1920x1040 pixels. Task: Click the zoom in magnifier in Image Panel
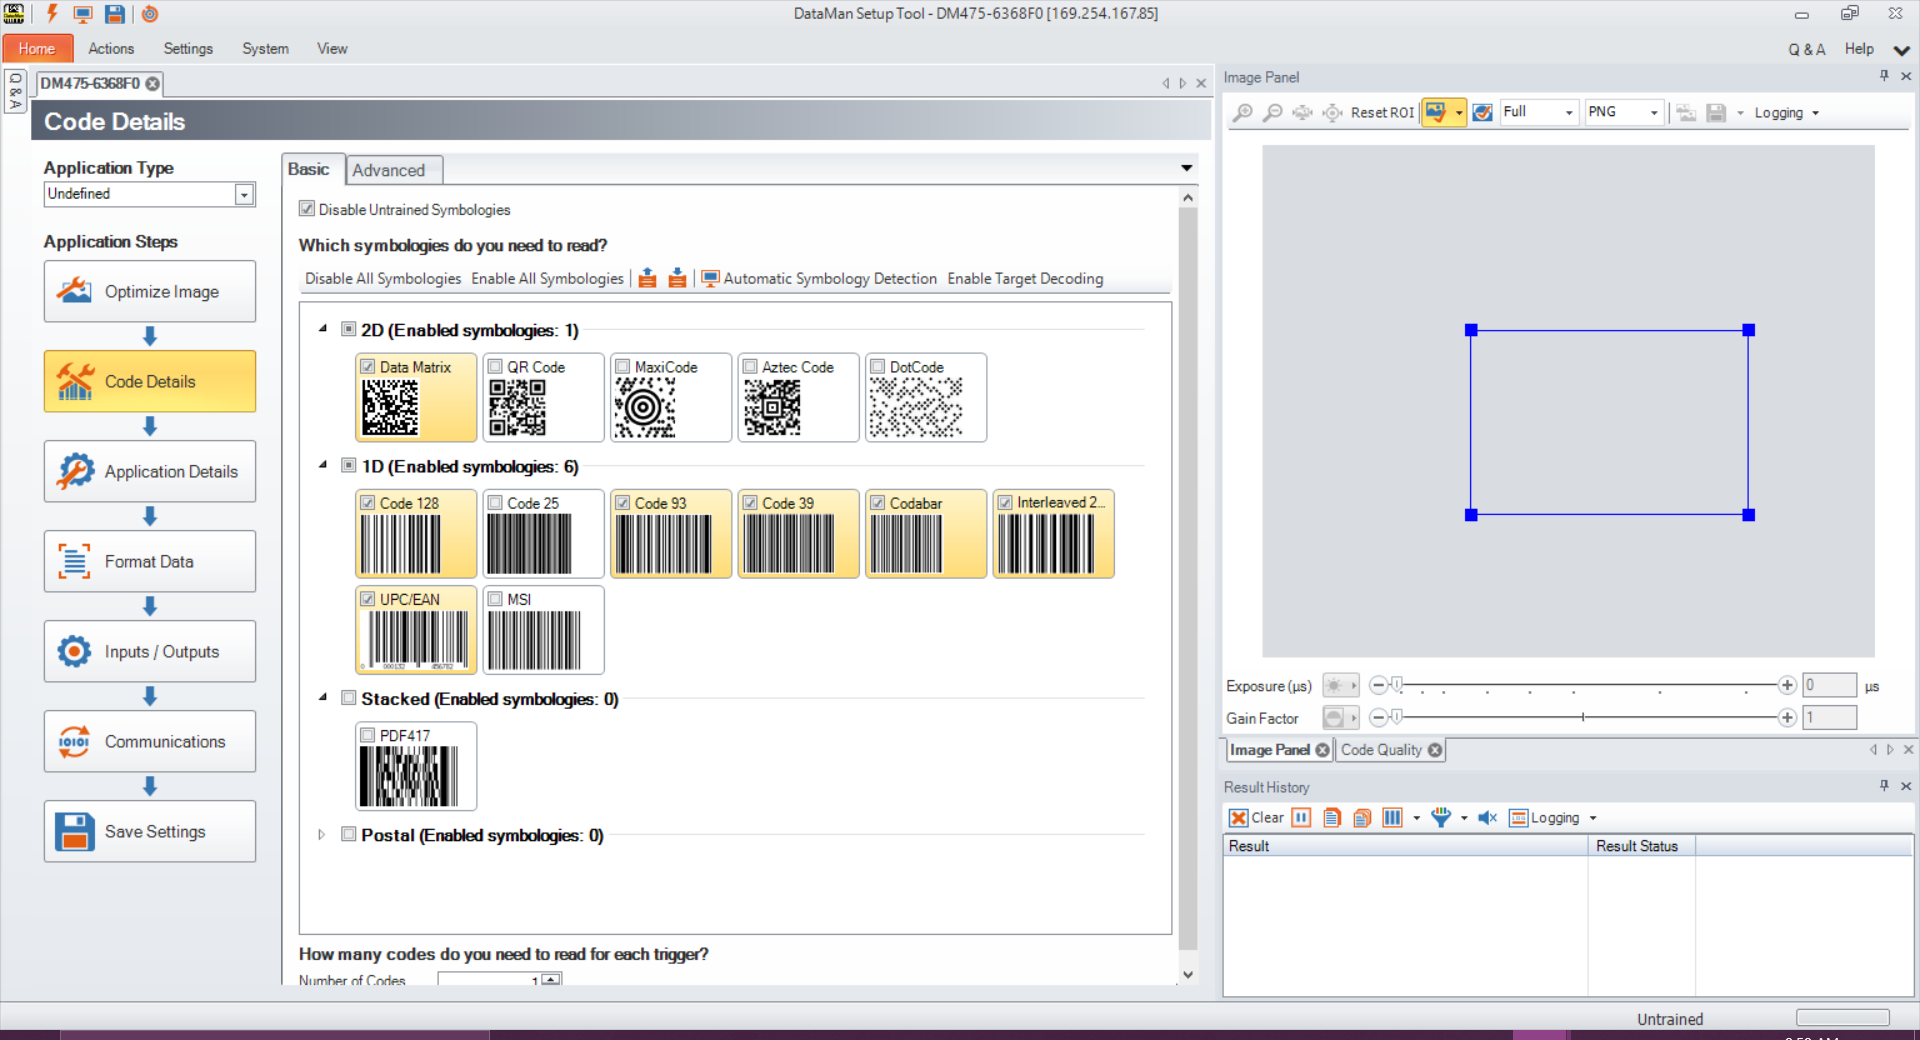click(1242, 113)
